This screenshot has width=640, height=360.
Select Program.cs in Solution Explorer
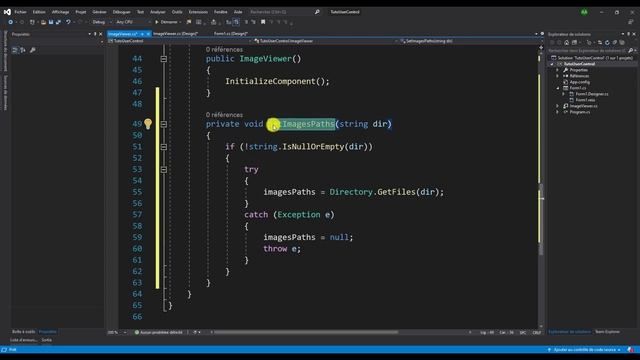[580, 112]
